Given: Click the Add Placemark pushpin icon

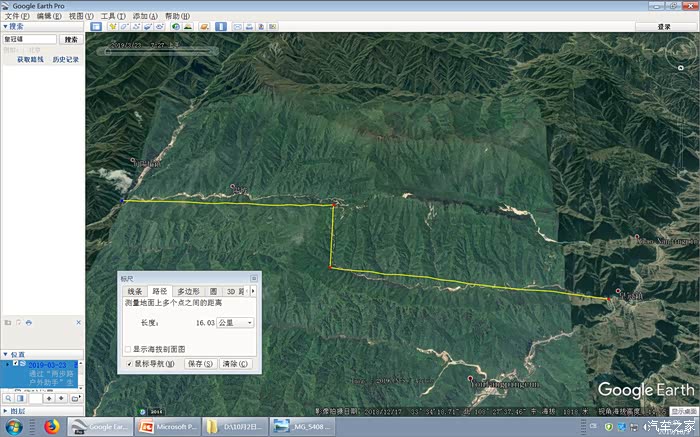Looking at the screenshot, I should (113, 27).
